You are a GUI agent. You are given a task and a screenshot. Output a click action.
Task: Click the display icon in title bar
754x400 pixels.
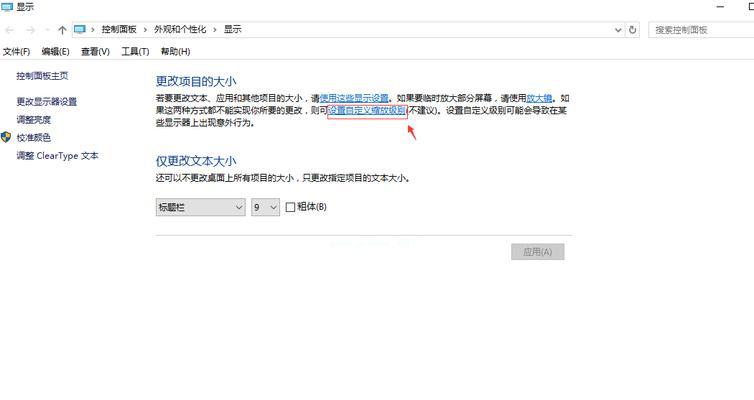(7, 7)
